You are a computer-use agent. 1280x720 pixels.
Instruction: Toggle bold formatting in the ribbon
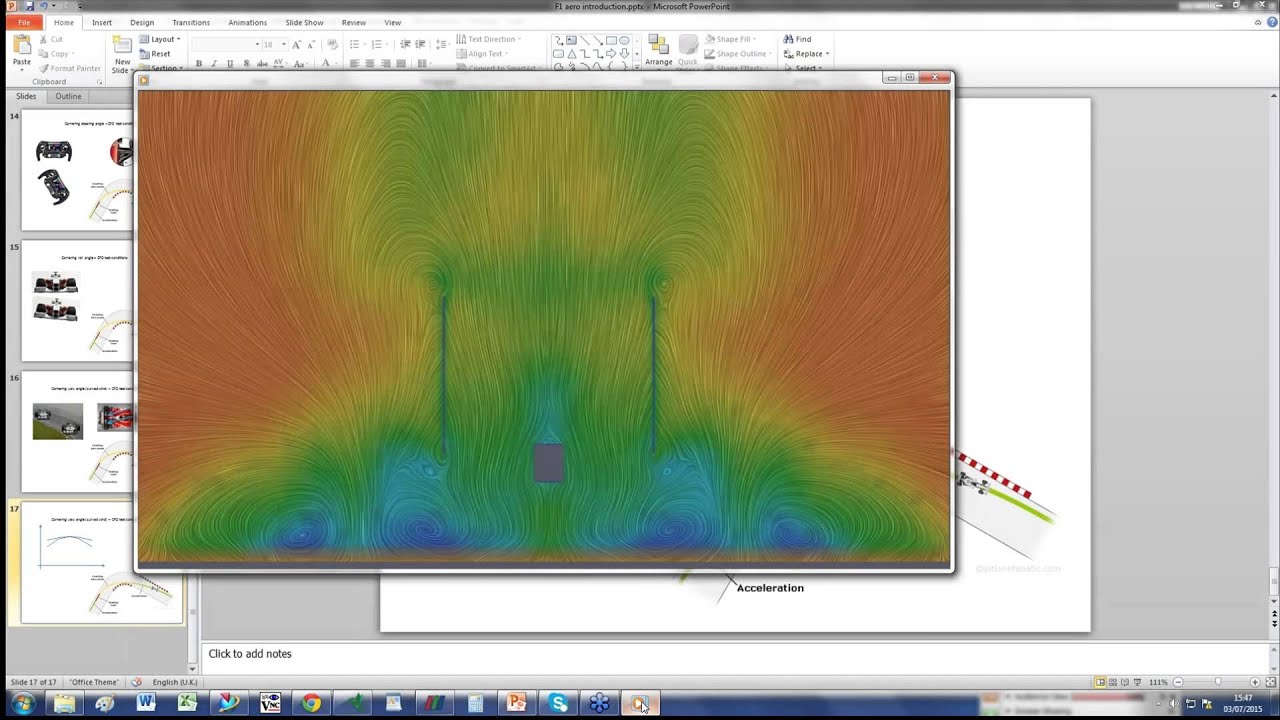(198, 63)
